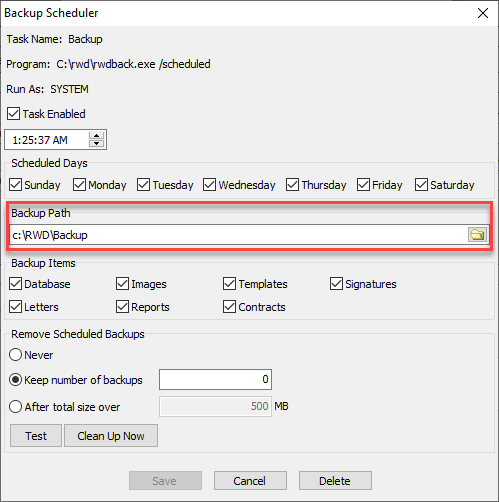499x502 pixels.
Task: Increase scheduled time with up arrow
Action: pos(97,135)
